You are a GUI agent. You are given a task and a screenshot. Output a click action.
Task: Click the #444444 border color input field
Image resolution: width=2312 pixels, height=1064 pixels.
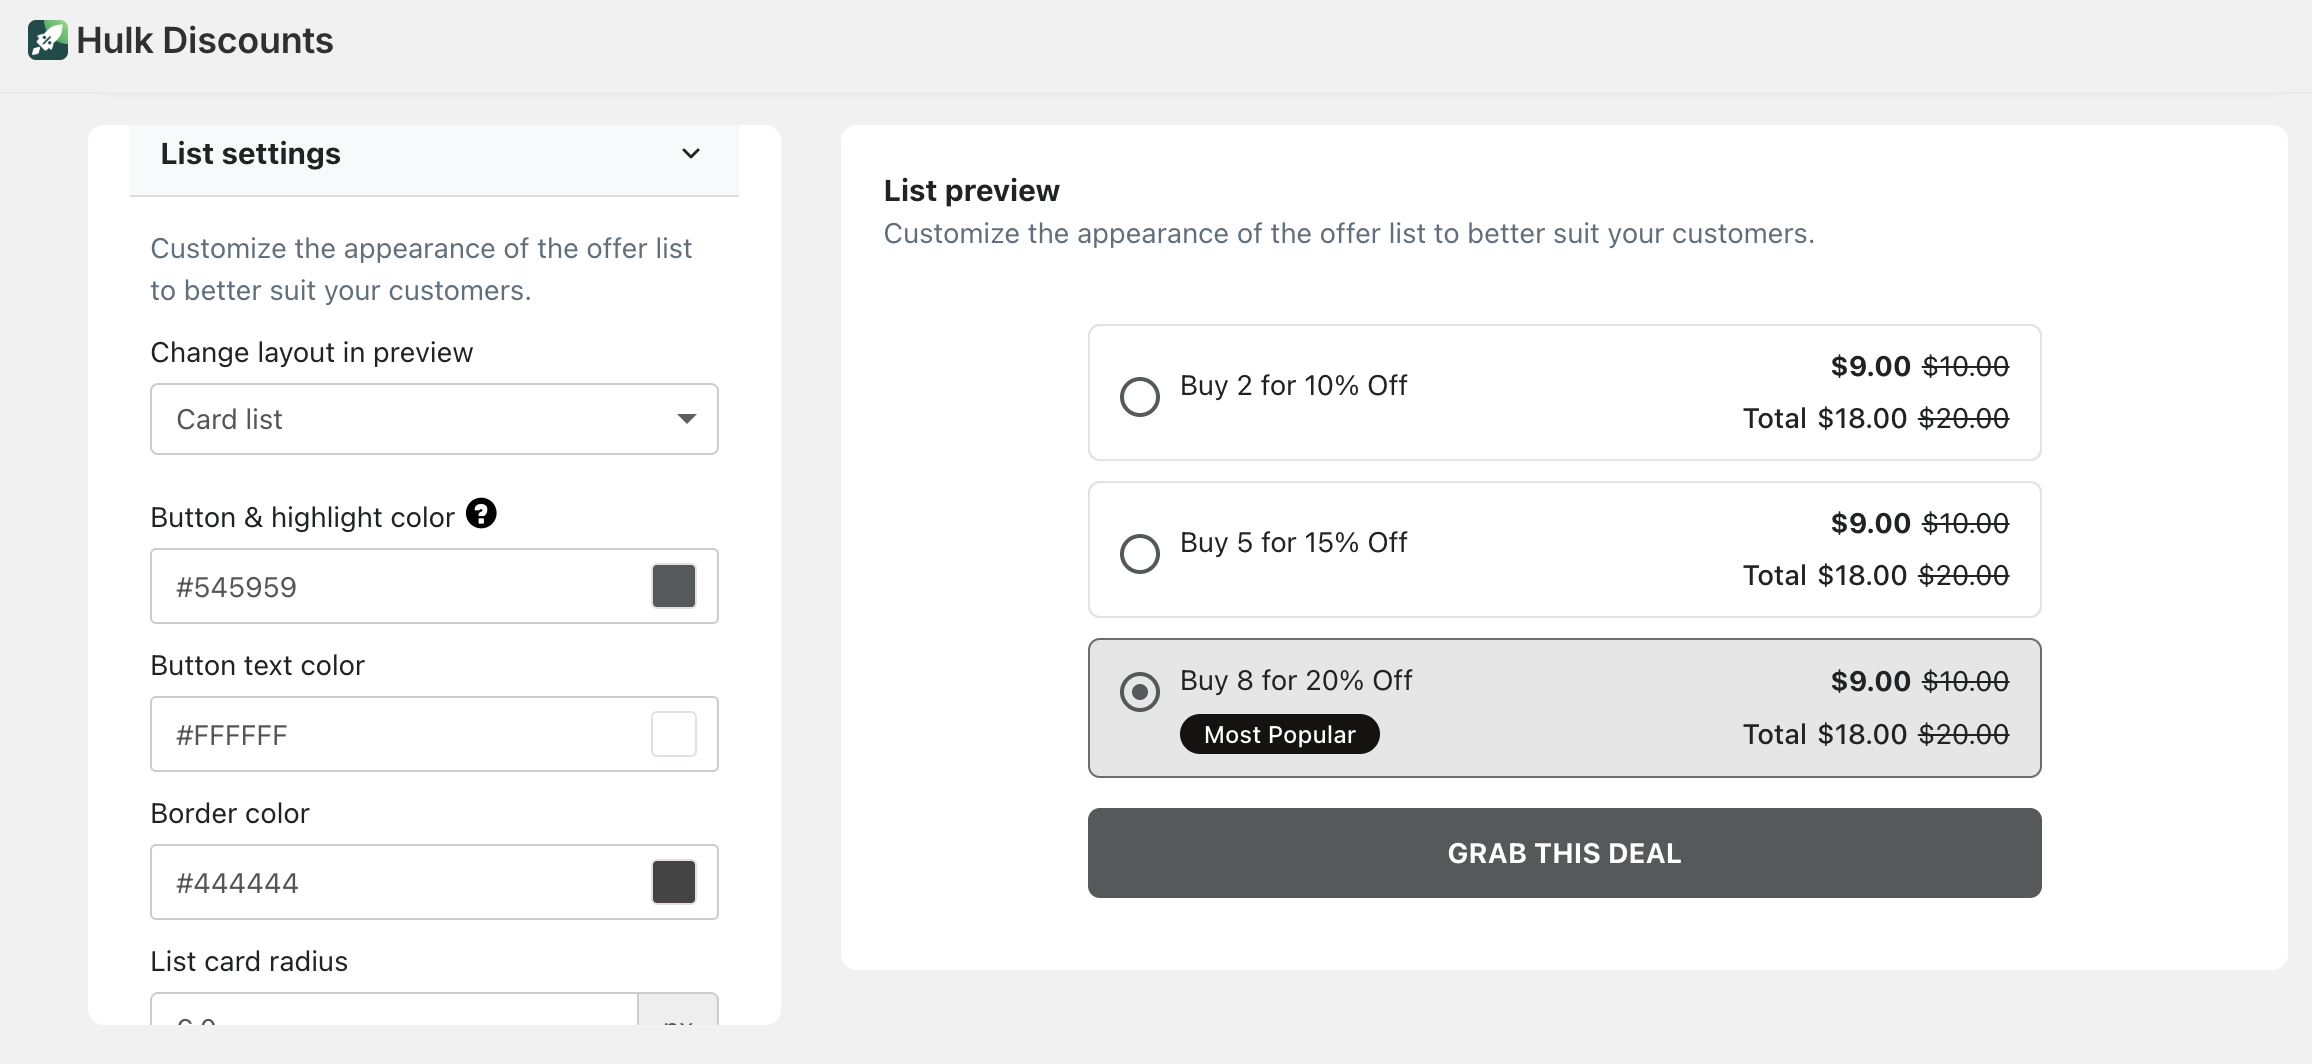[400, 883]
